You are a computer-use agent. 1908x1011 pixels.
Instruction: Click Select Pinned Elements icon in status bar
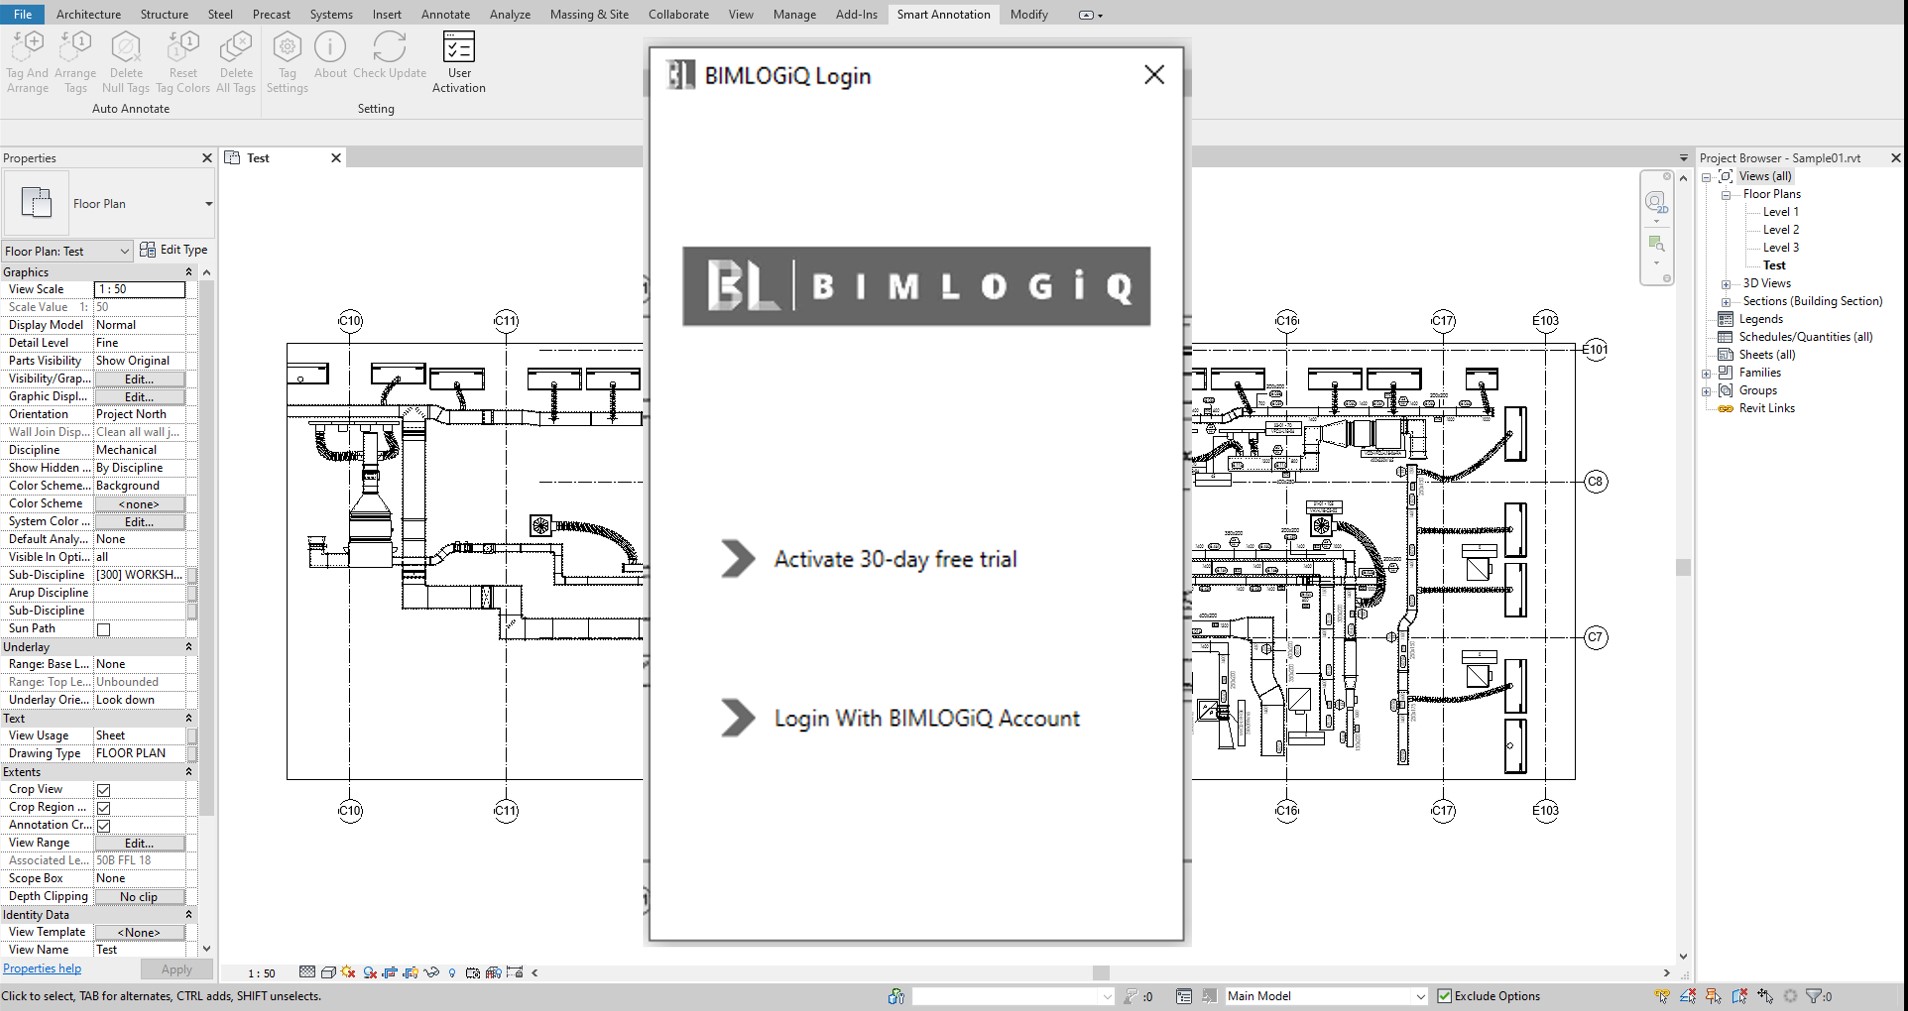click(1713, 996)
